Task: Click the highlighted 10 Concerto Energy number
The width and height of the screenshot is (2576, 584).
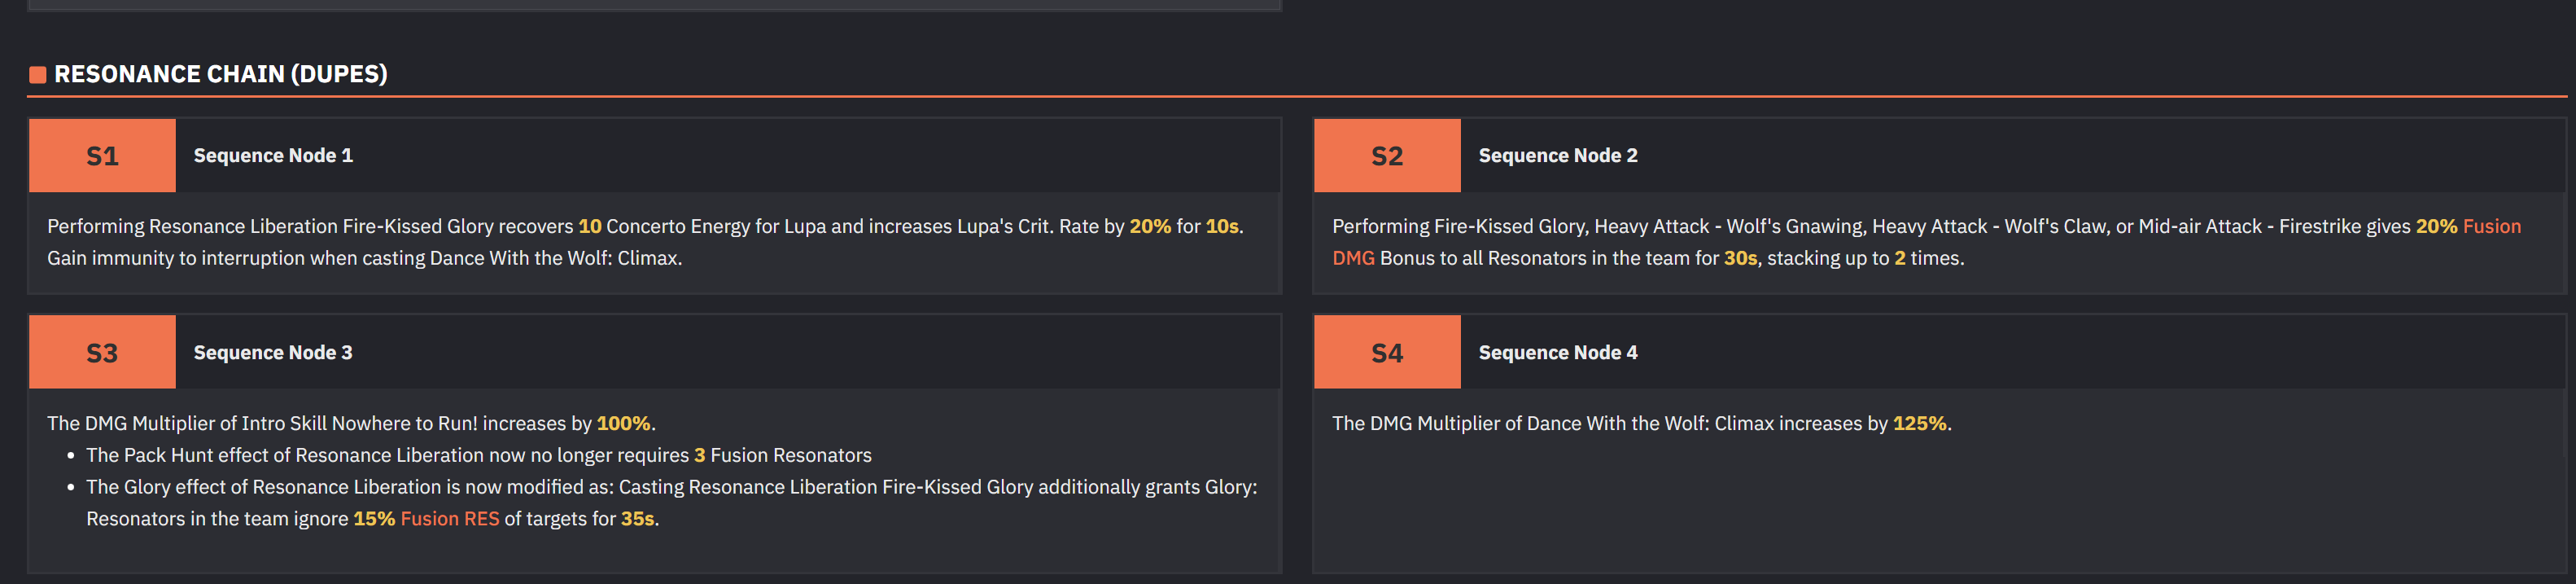Action: [590, 227]
